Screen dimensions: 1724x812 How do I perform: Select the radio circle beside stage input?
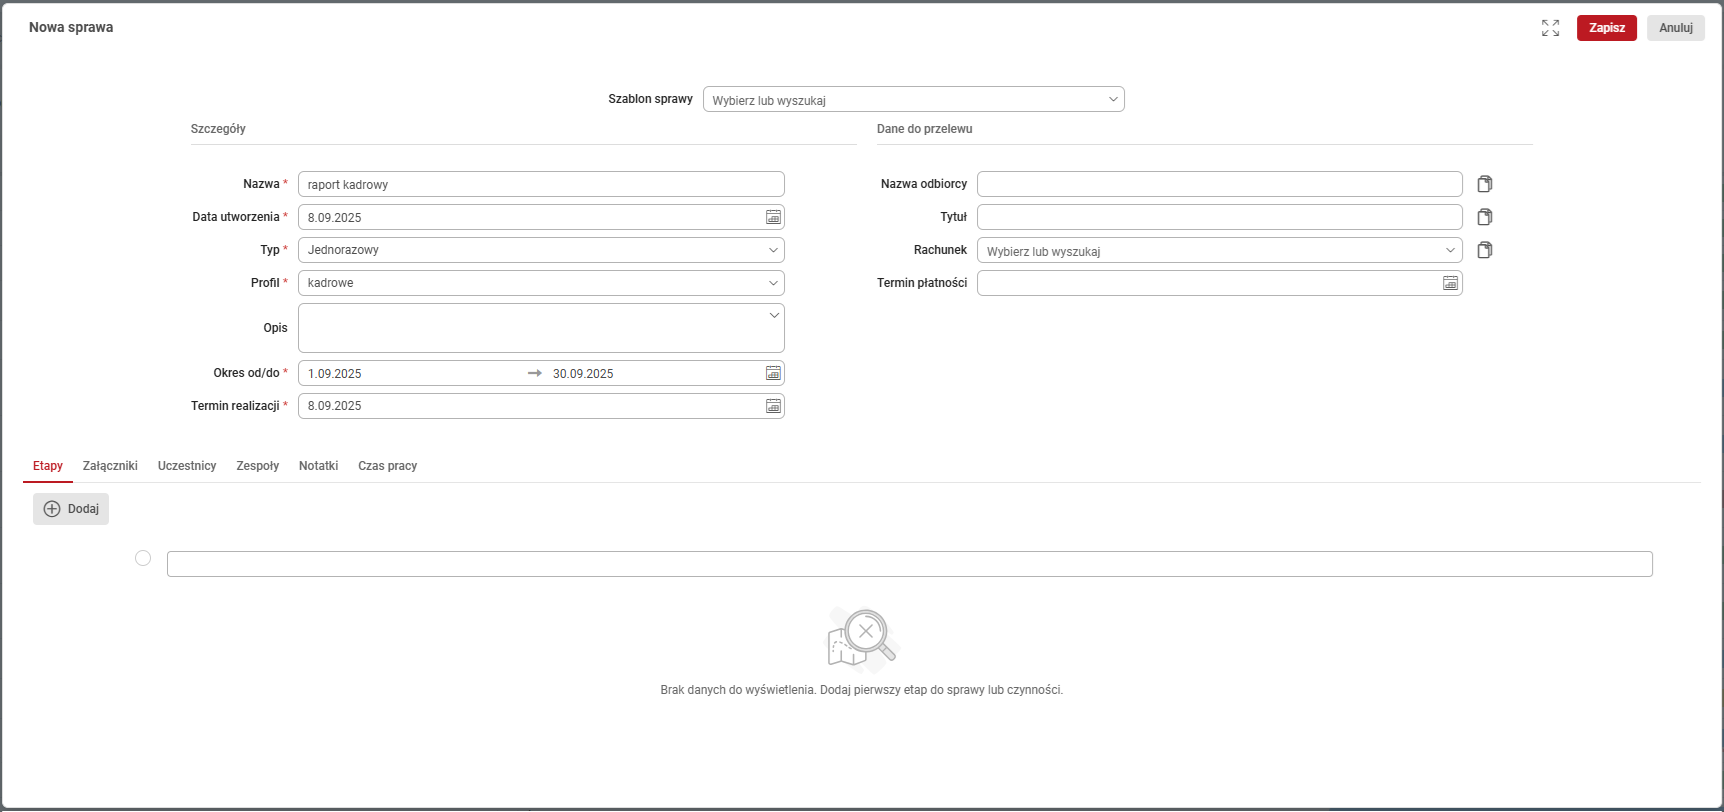tap(143, 558)
